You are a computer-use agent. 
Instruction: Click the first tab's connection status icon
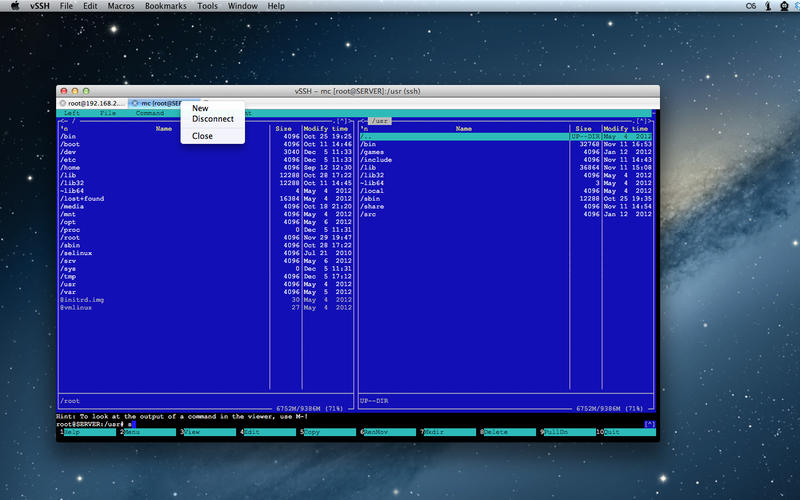click(x=62, y=103)
